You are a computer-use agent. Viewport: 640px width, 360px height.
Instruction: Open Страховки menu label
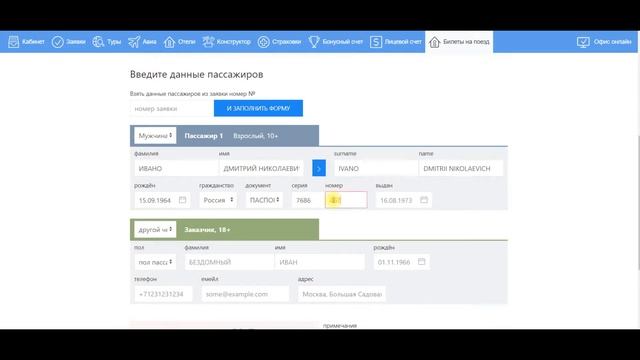[287, 42]
